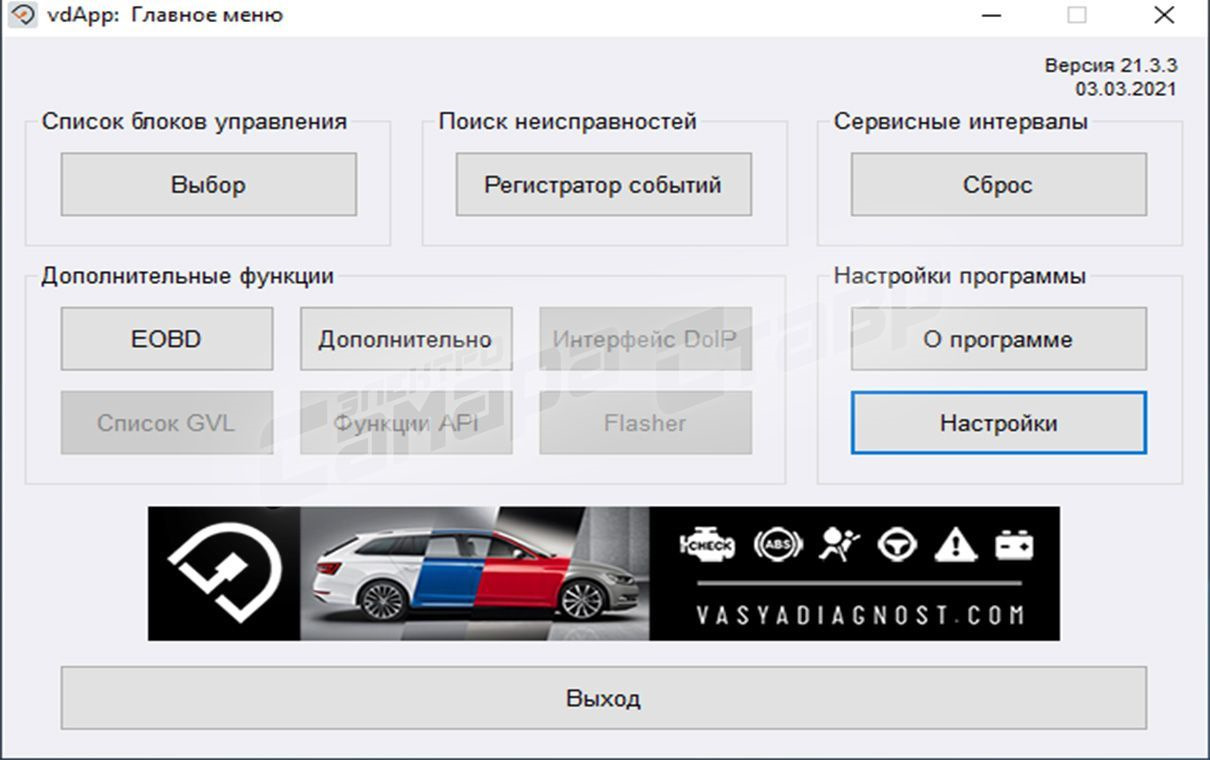Click the check engine icon in banner
Viewport: 1210px width, 760px height.
coord(708,545)
